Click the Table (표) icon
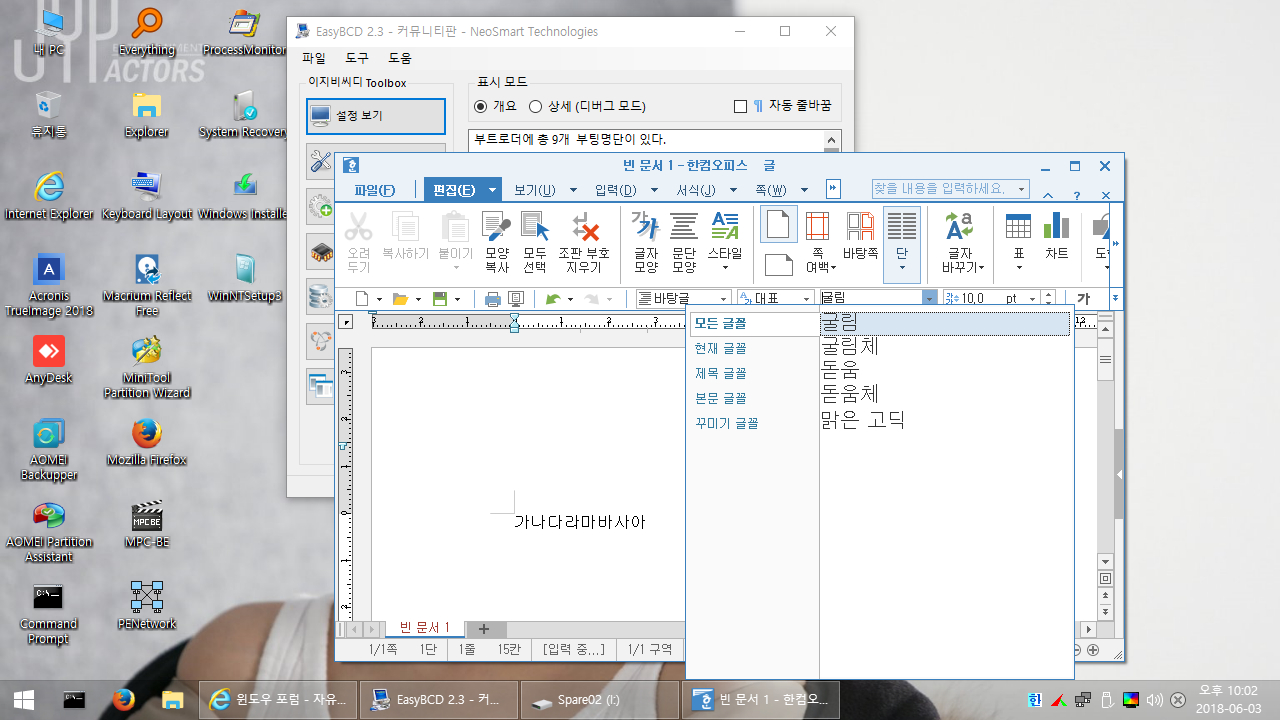This screenshot has height=720, width=1280. [1018, 227]
